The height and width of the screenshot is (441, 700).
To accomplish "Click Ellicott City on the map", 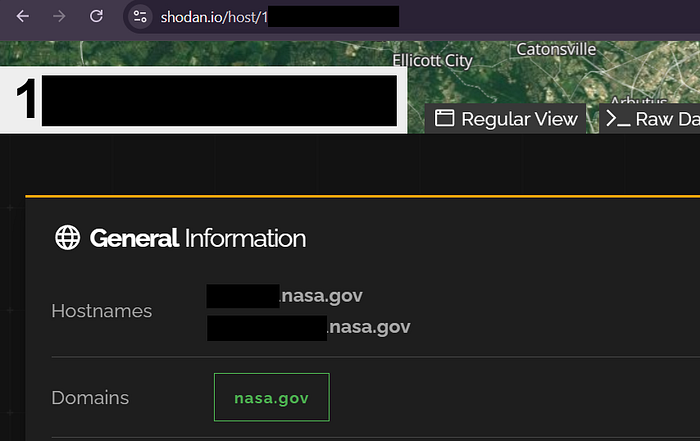I will pyautogui.click(x=432, y=61).
